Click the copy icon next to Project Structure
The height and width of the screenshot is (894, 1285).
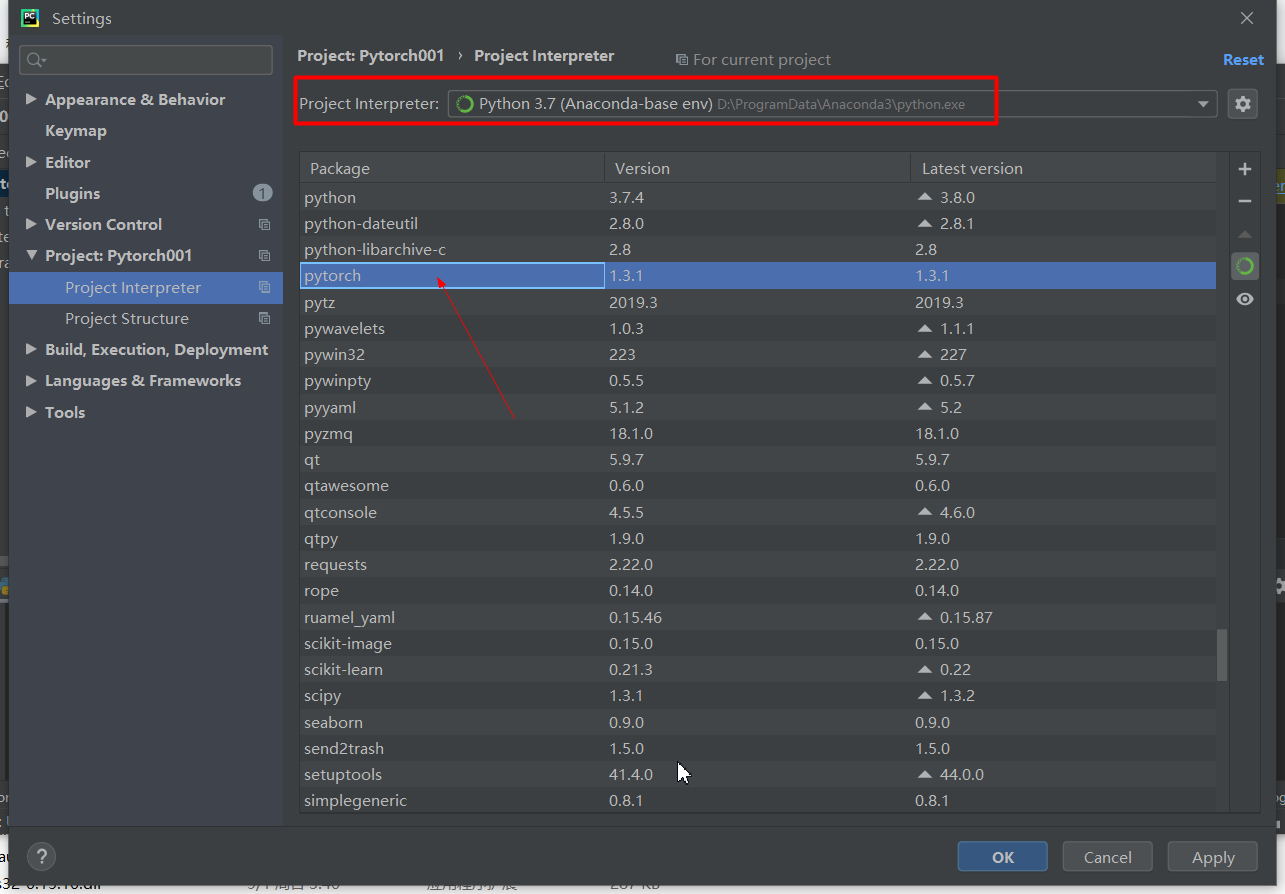264,319
